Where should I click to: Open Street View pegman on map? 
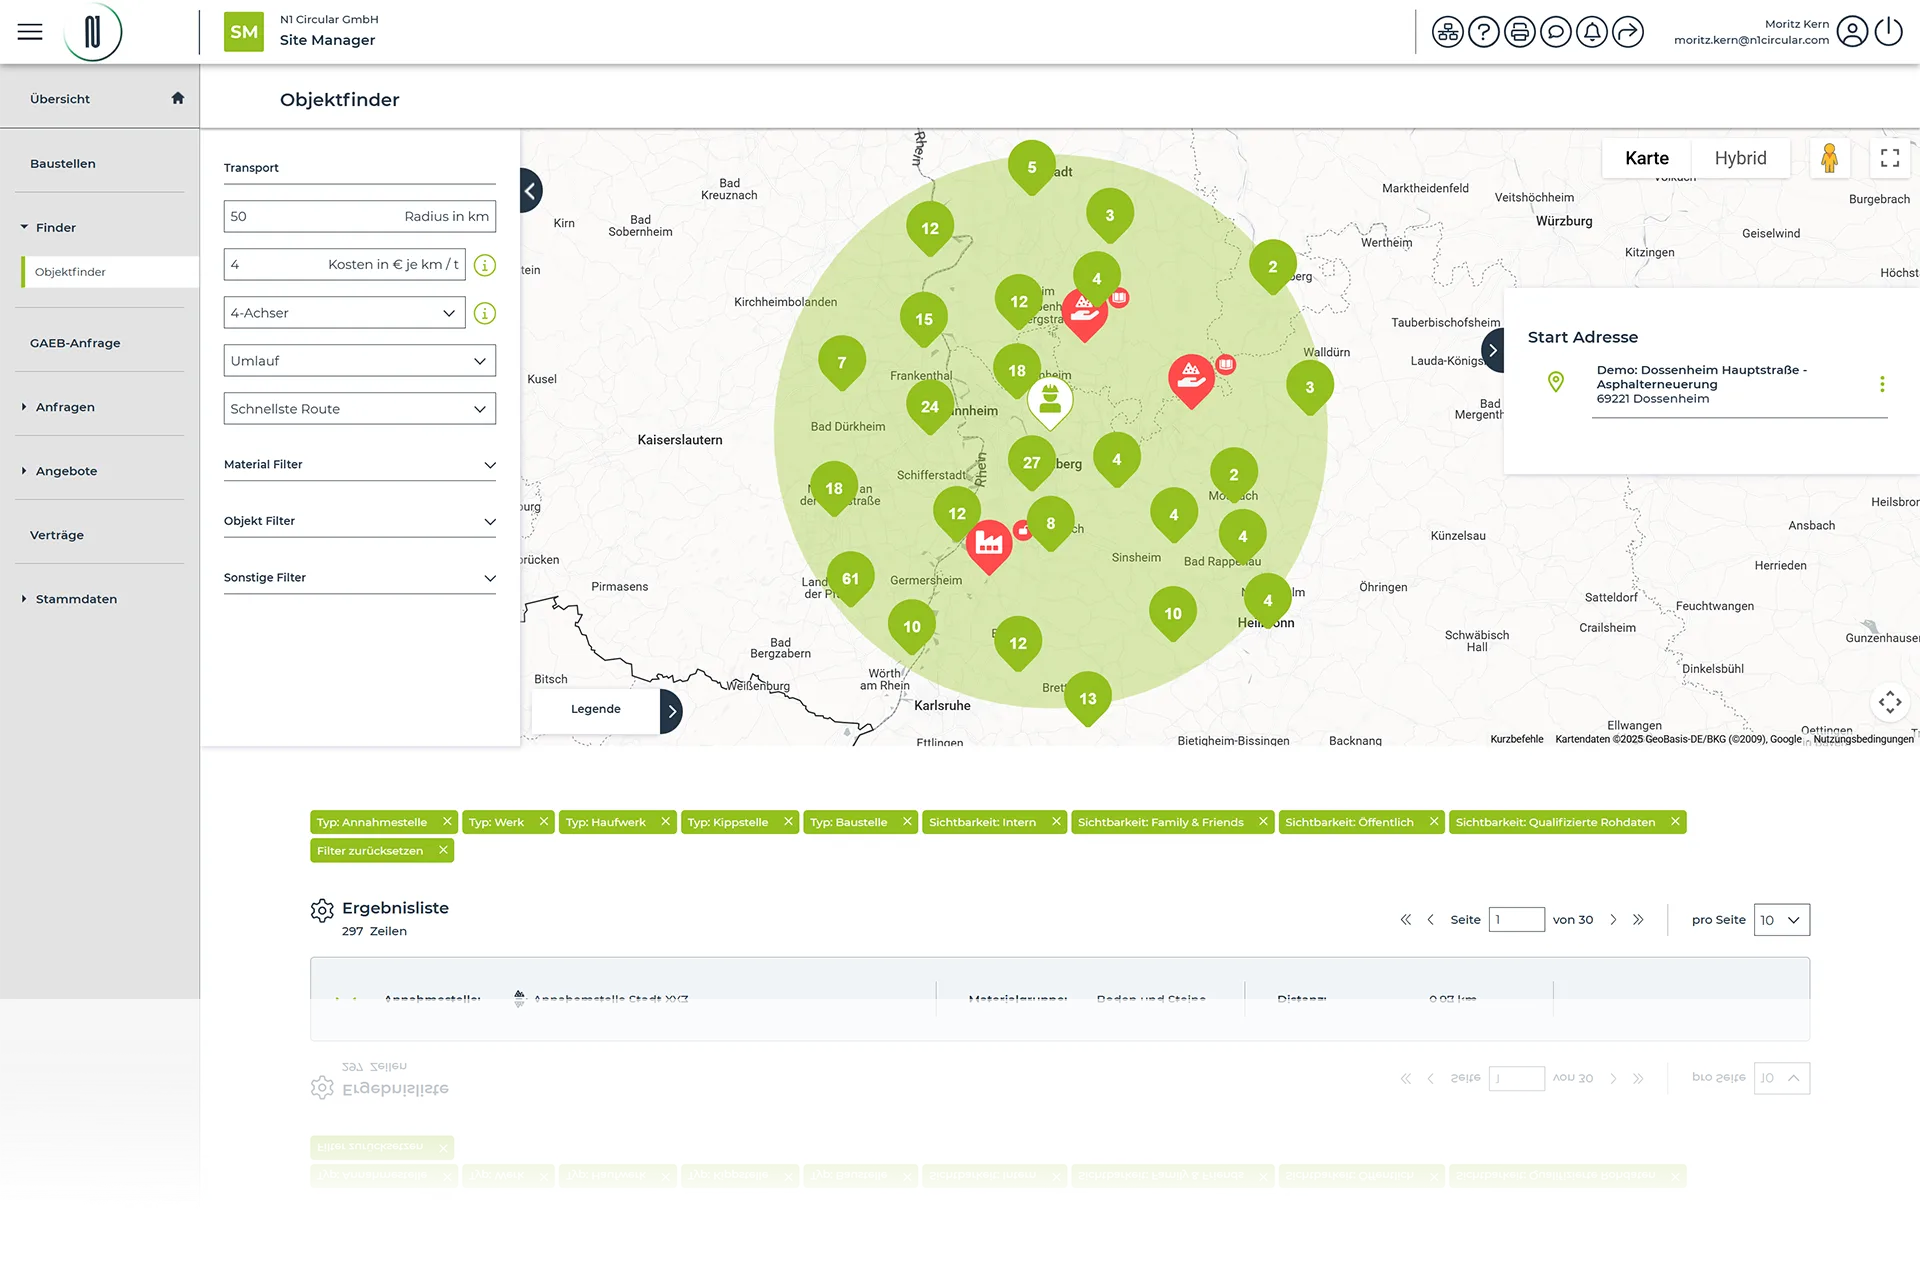[1829, 158]
